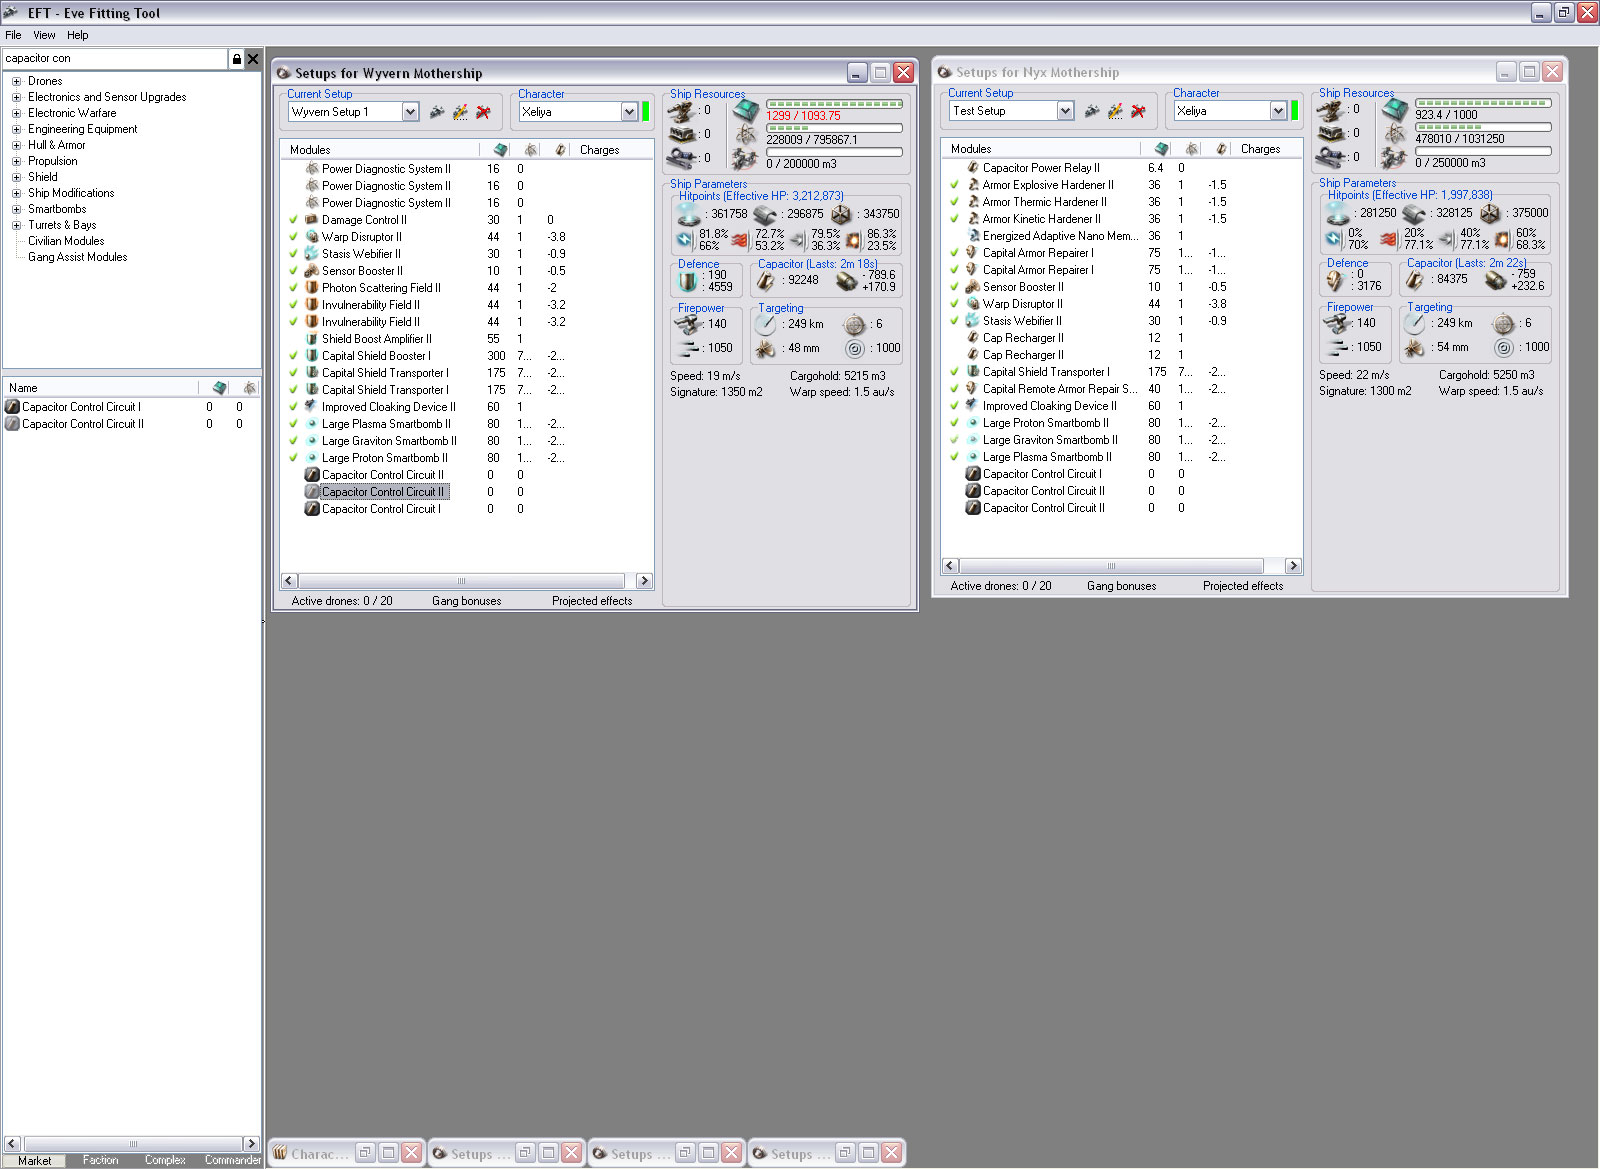Click the Wyvern capacitor amount icon
The width and height of the screenshot is (1600, 1169).
coord(766,281)
